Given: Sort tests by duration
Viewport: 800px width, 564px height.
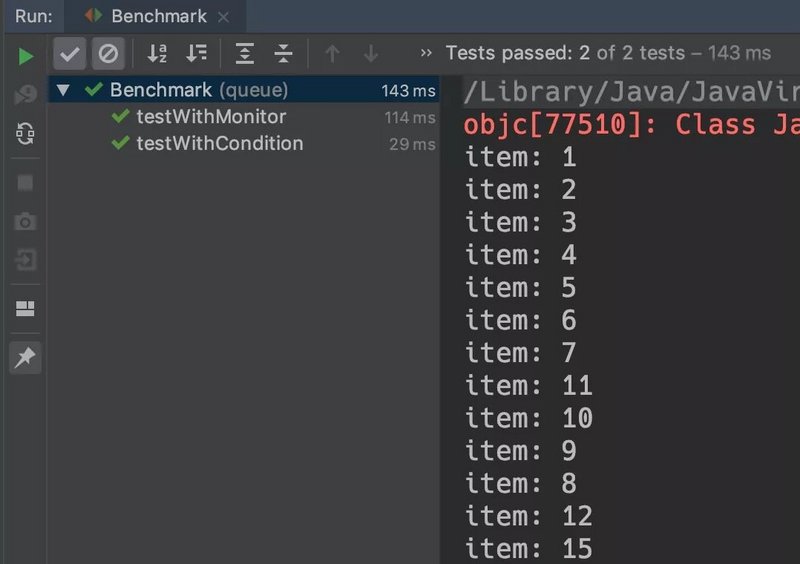Looking at the screenshot, I should pos(197,54).
